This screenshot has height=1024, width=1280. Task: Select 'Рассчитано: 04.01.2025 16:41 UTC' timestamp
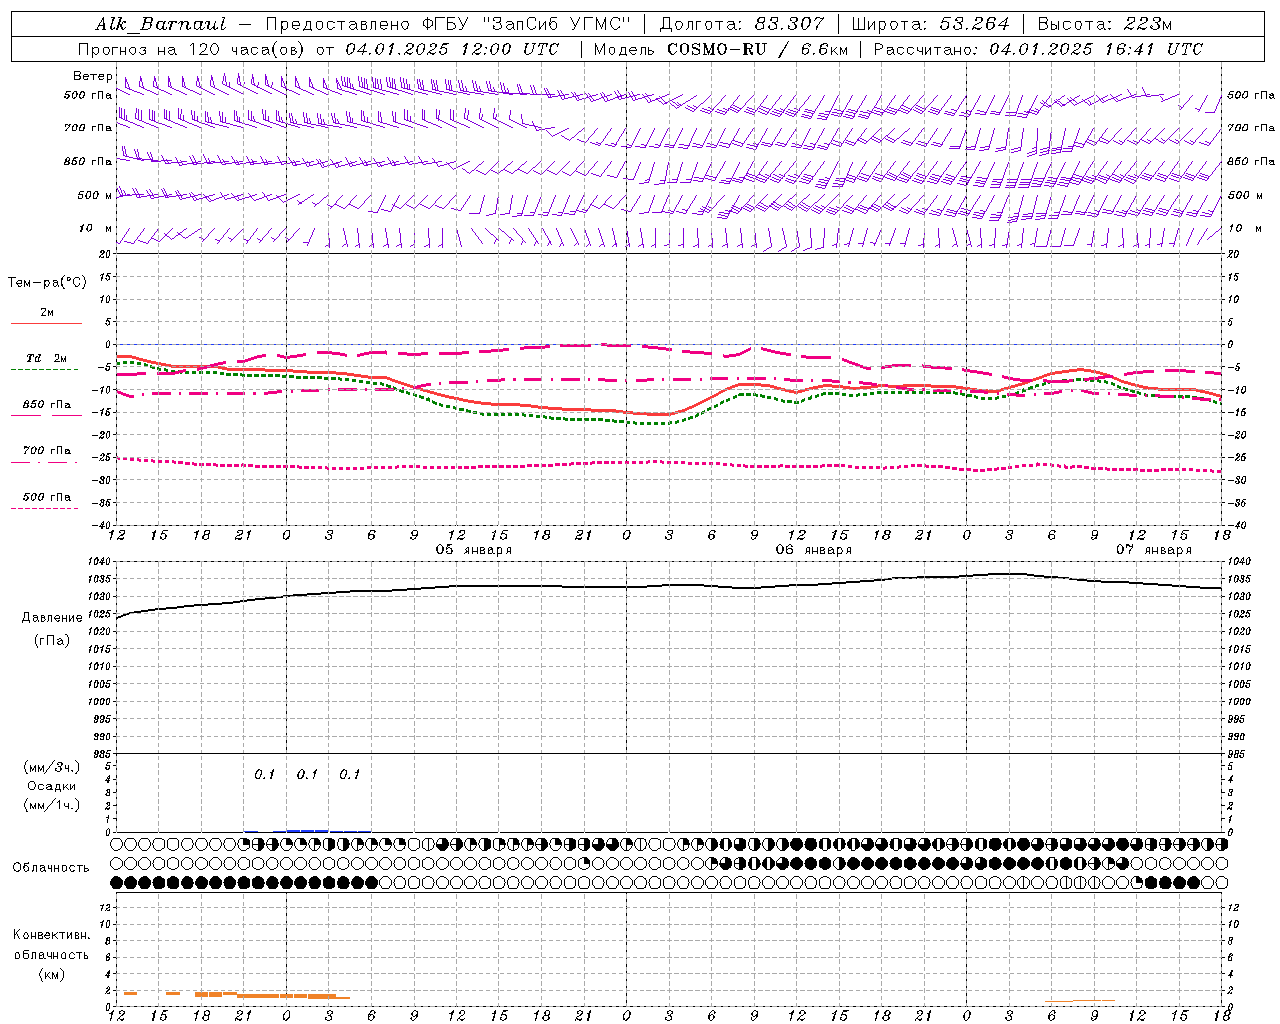1038,49
